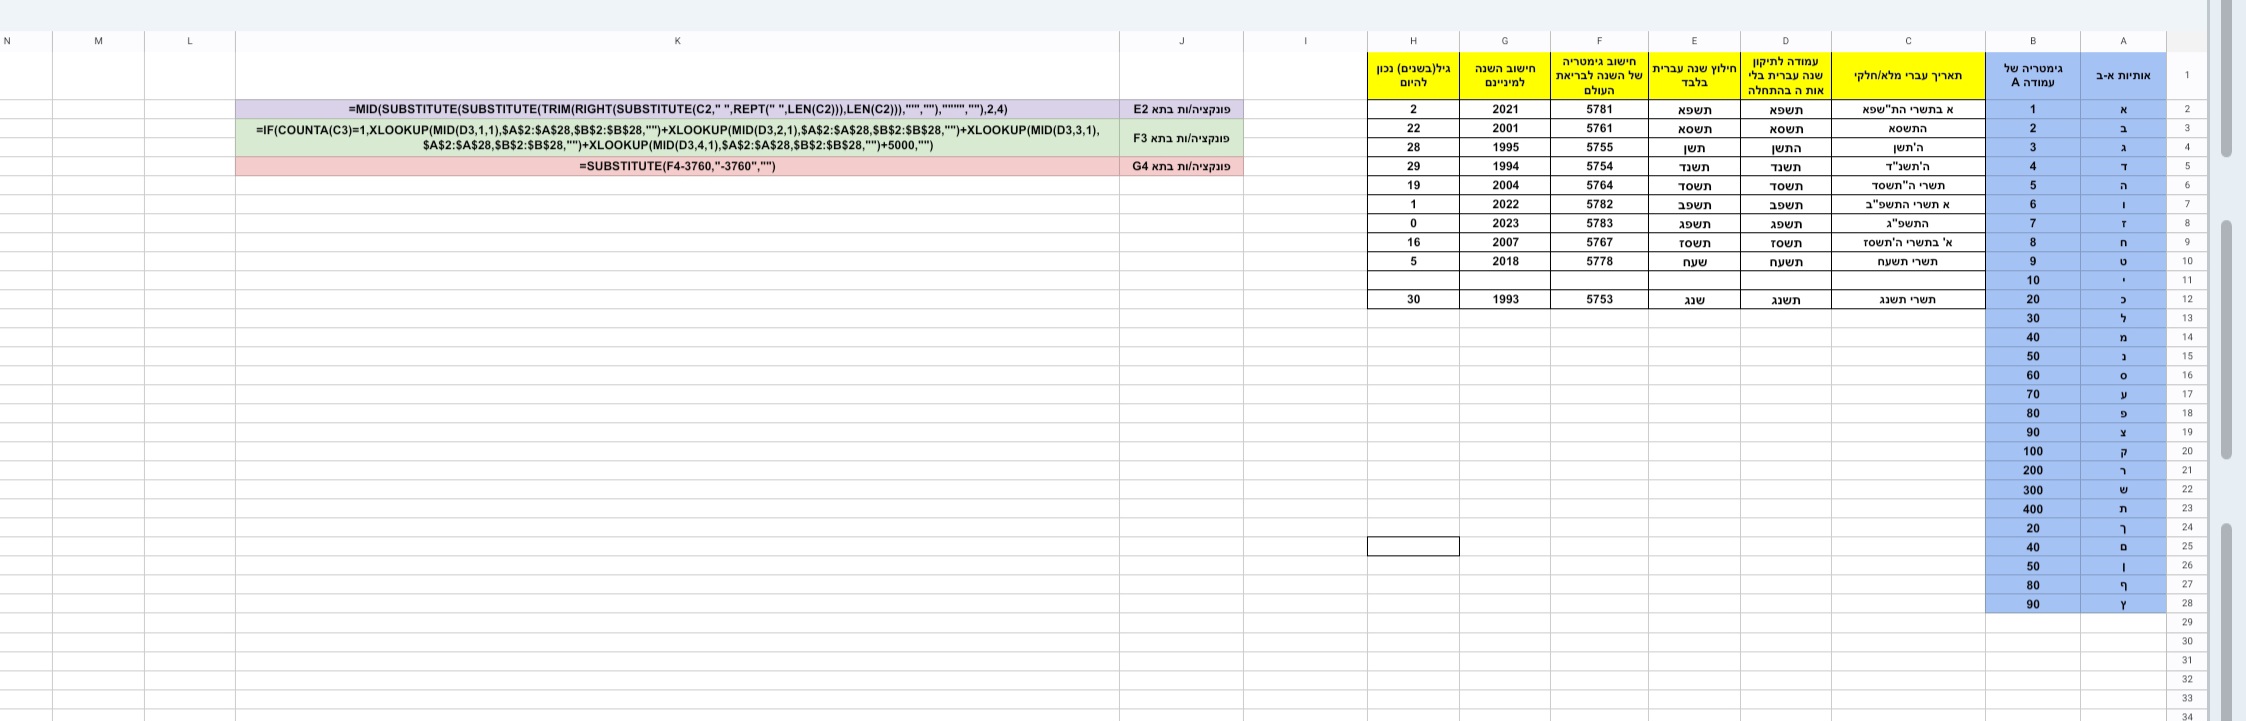Select year cell 2007

point(1505,242)
